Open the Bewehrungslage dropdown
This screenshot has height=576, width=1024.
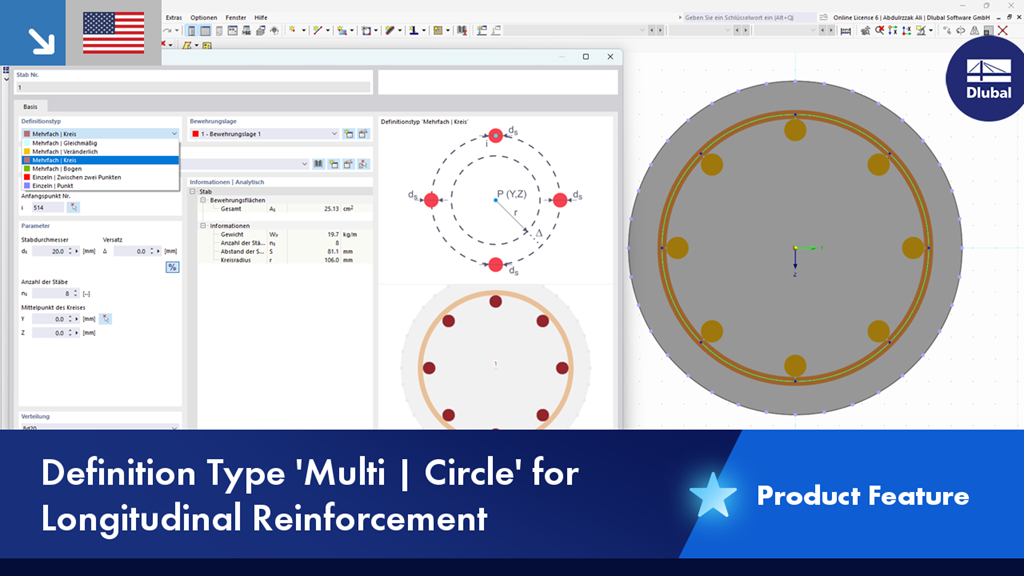click(264, 134)
